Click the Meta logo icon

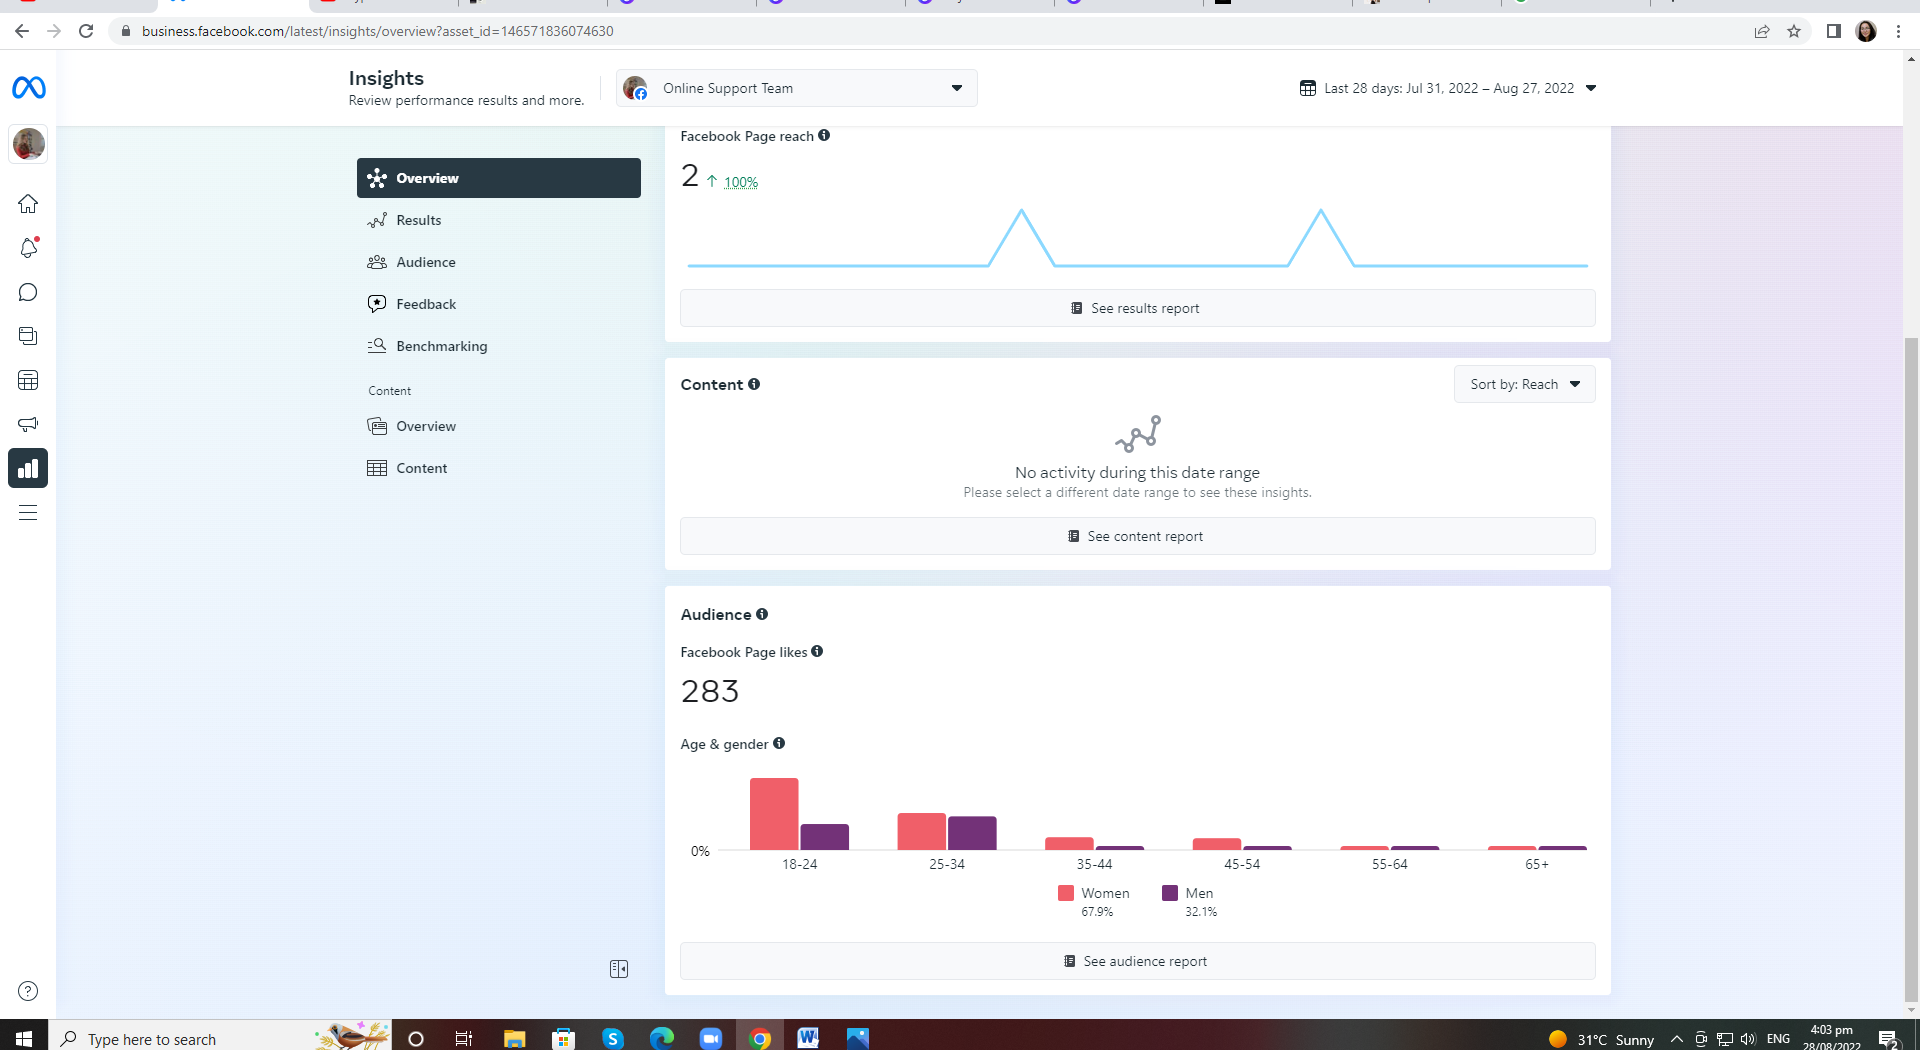pyautogui.click(x=28, y=88)
